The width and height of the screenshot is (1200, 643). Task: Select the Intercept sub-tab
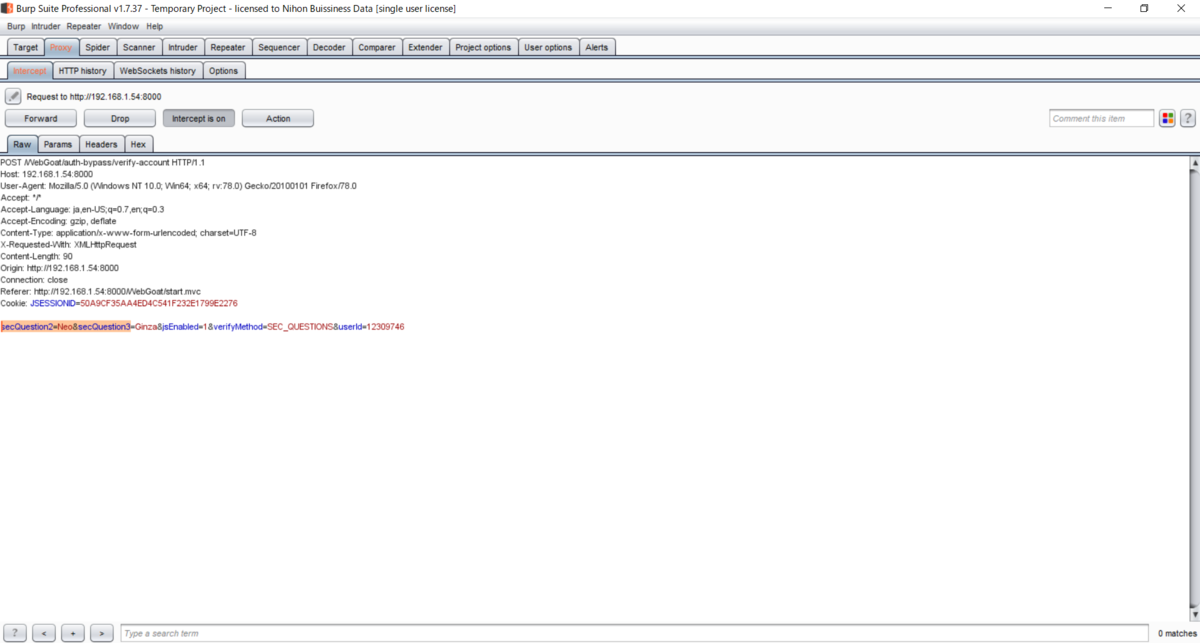[x=30, y=71]
